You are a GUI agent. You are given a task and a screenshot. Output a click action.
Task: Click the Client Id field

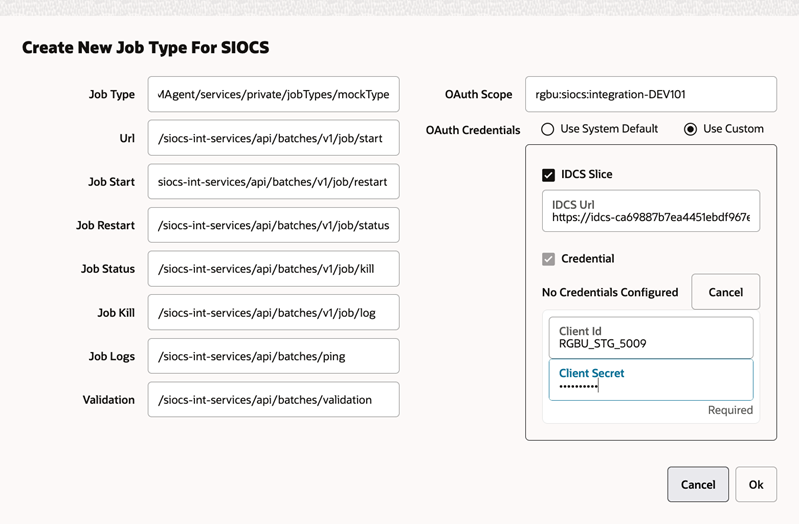pyautogui.click(x=651, y=337)
